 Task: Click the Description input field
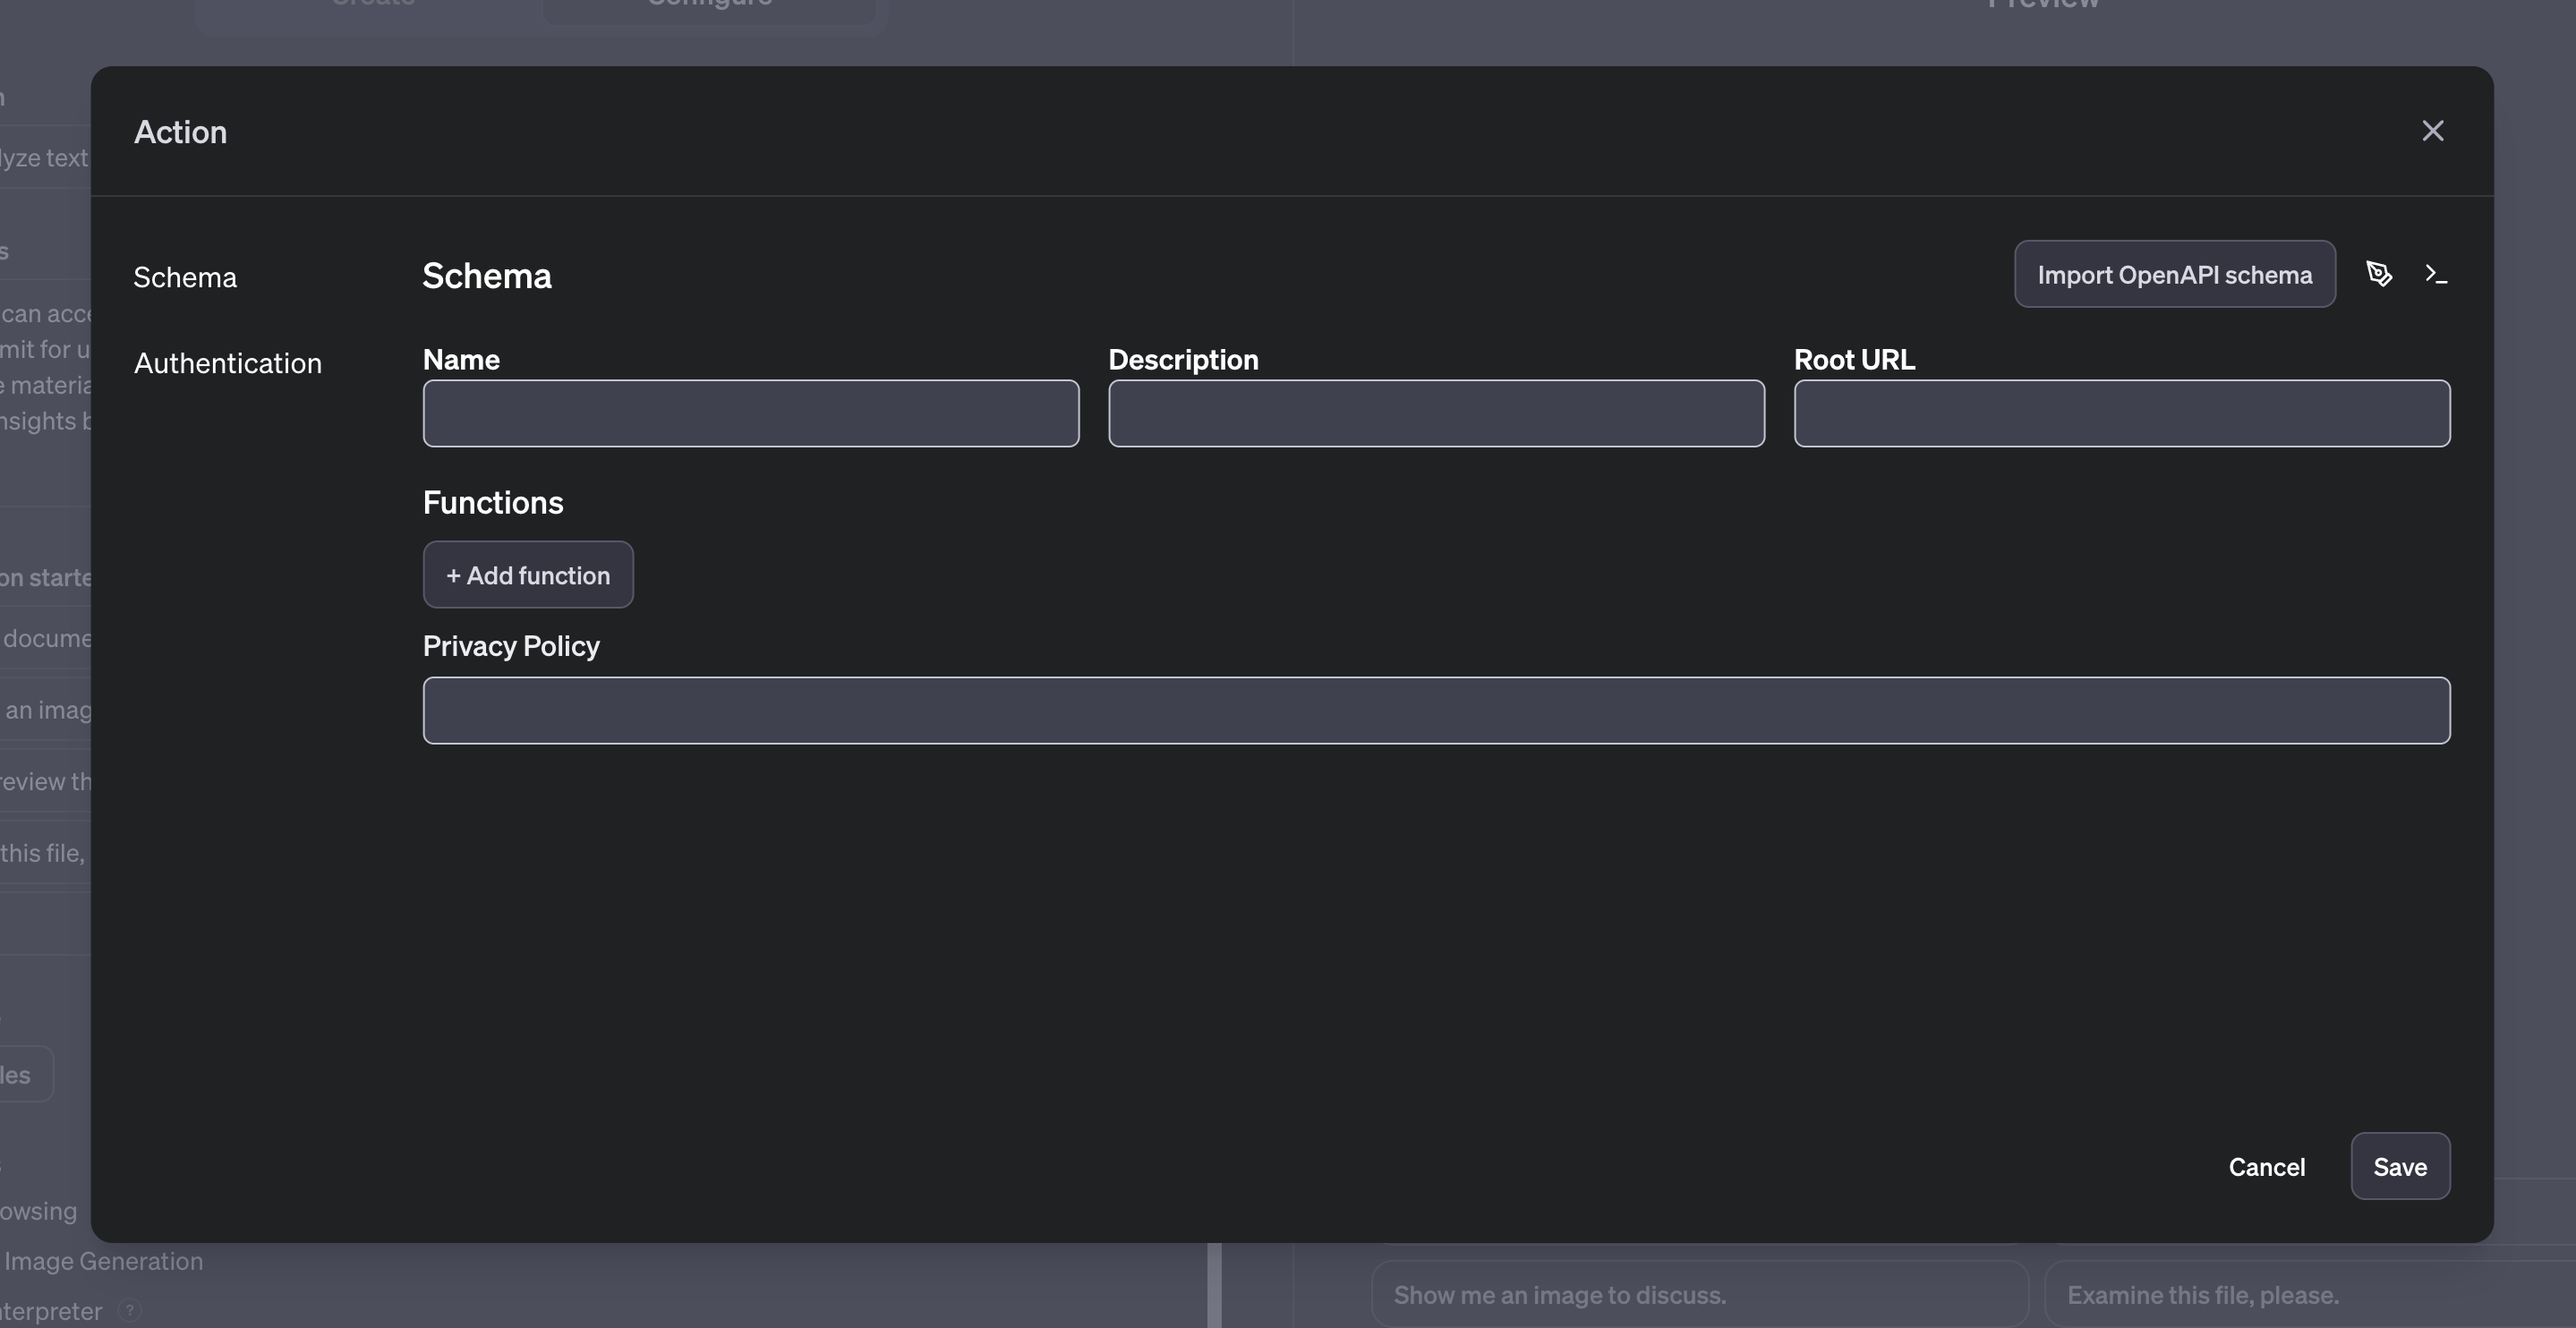(x=1436, y=413)
